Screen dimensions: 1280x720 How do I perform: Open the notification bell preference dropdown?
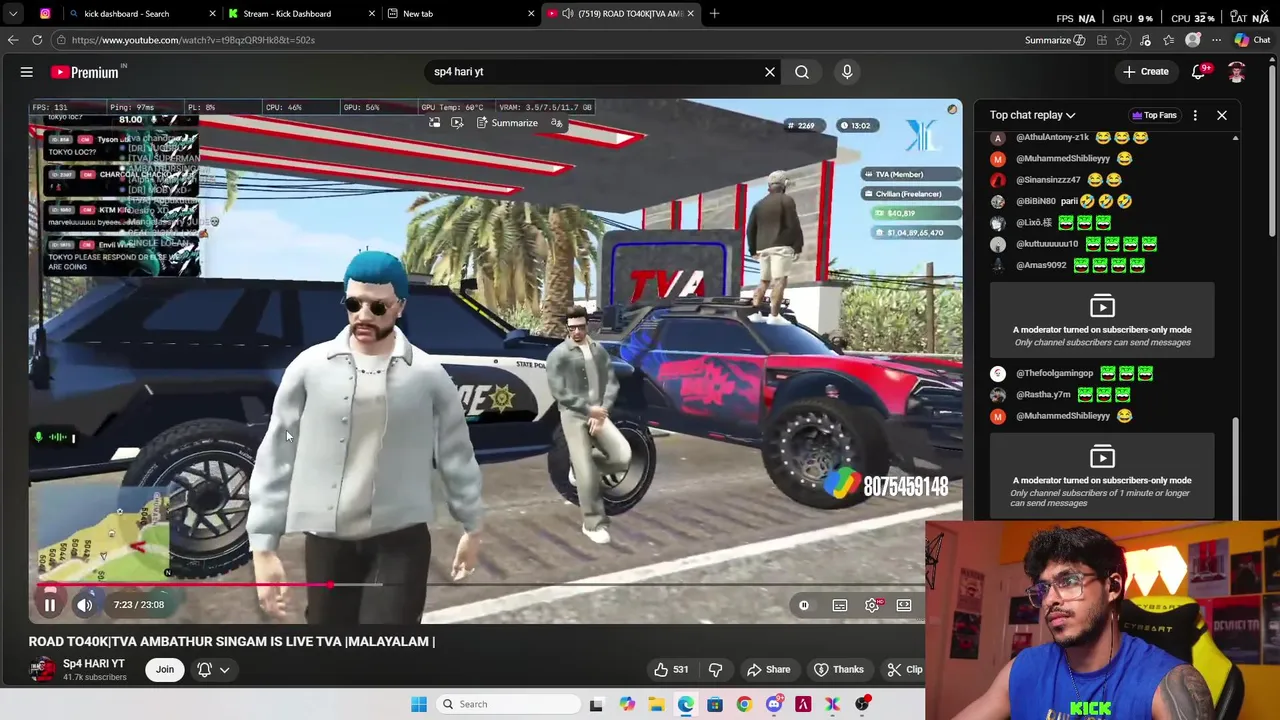point(214,670)
